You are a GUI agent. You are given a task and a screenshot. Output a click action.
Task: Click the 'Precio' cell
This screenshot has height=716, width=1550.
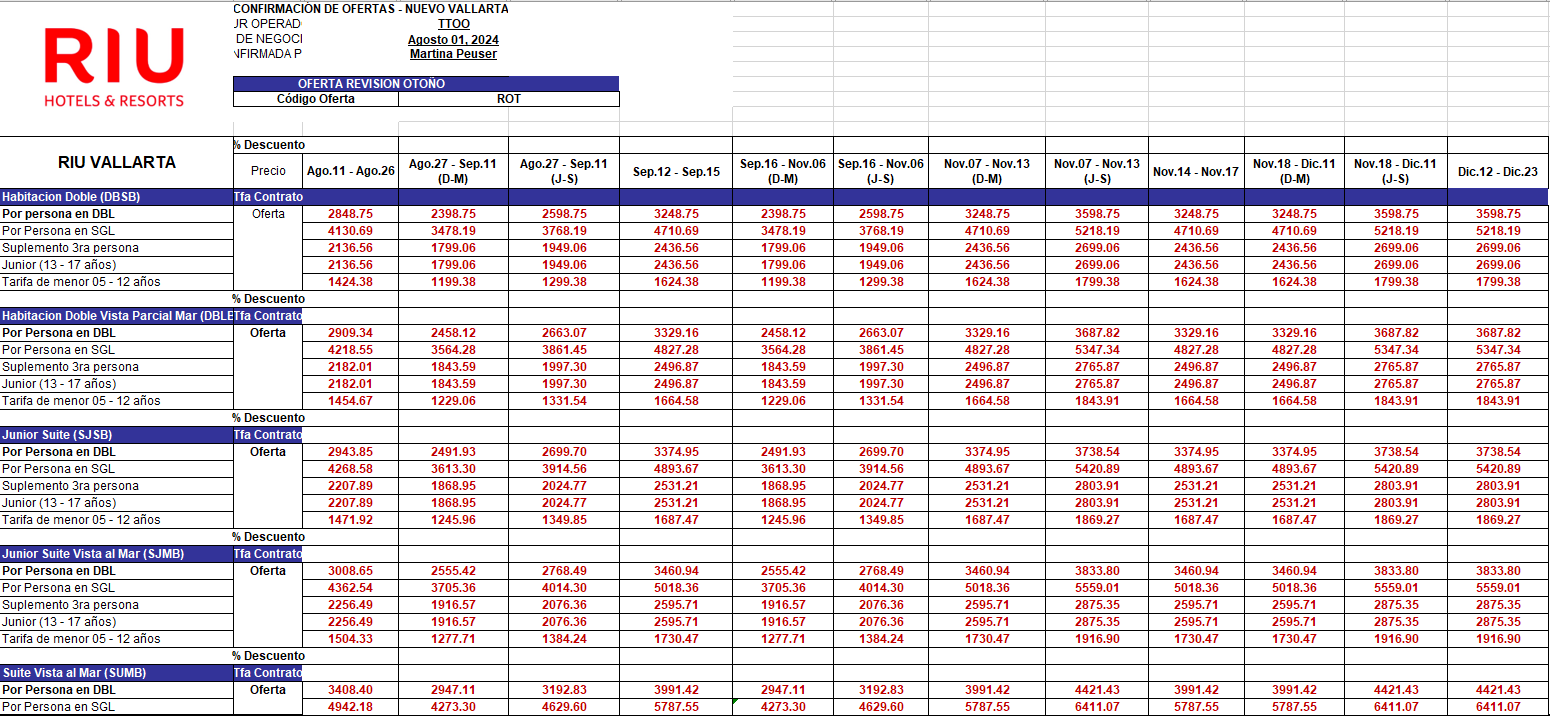pyautogui.click(x=268, y=171)
